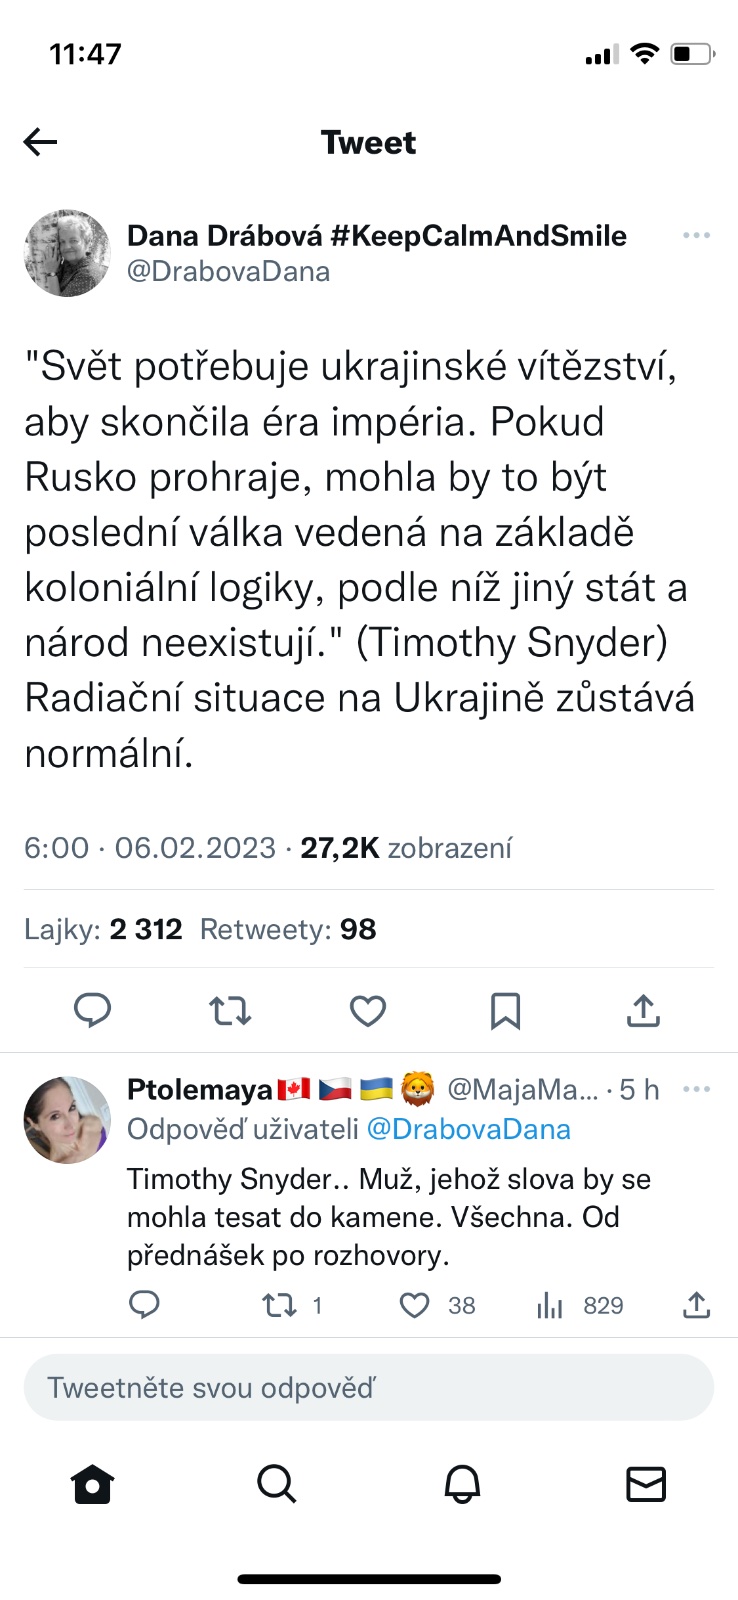Open more options on Dana Drábová's tweet
738x1600 pixels.
(696, 236)
